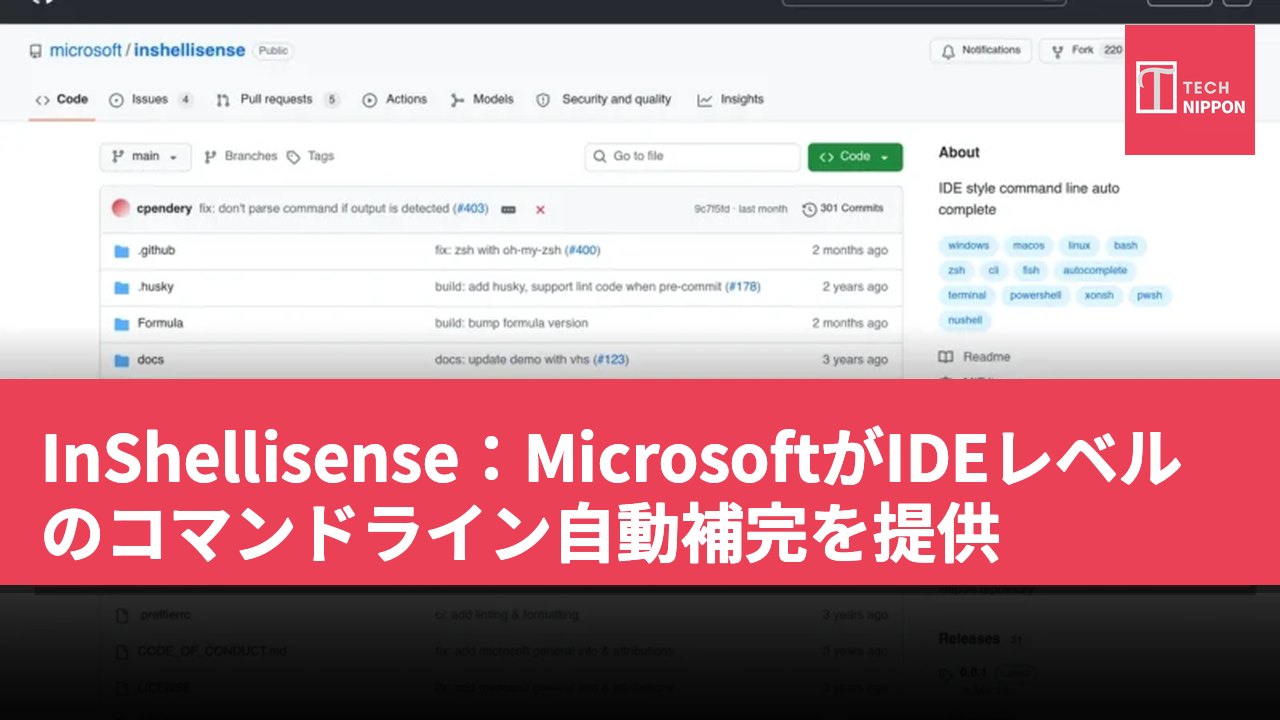
Task: Click commit hash 9c7f5fd
Action: click(x=714, y=209)
